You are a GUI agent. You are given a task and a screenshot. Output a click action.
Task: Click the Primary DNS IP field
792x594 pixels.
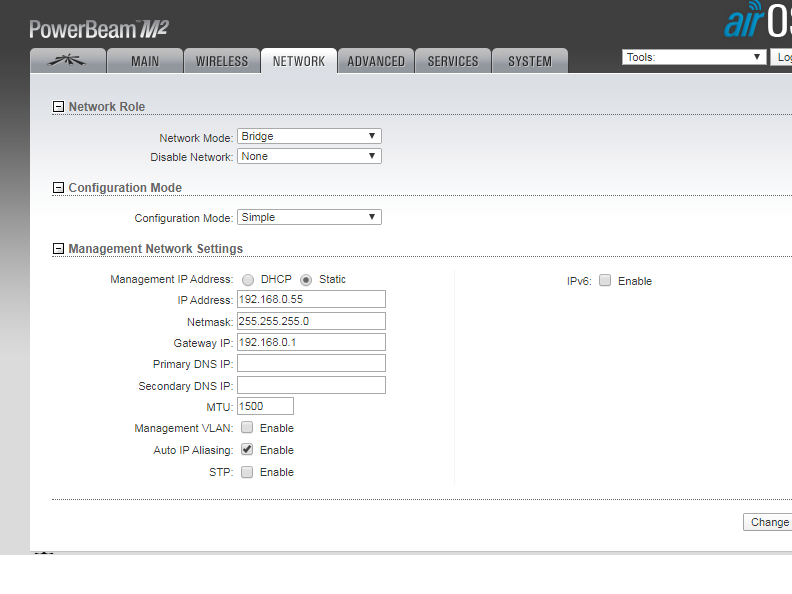(311, 363)
